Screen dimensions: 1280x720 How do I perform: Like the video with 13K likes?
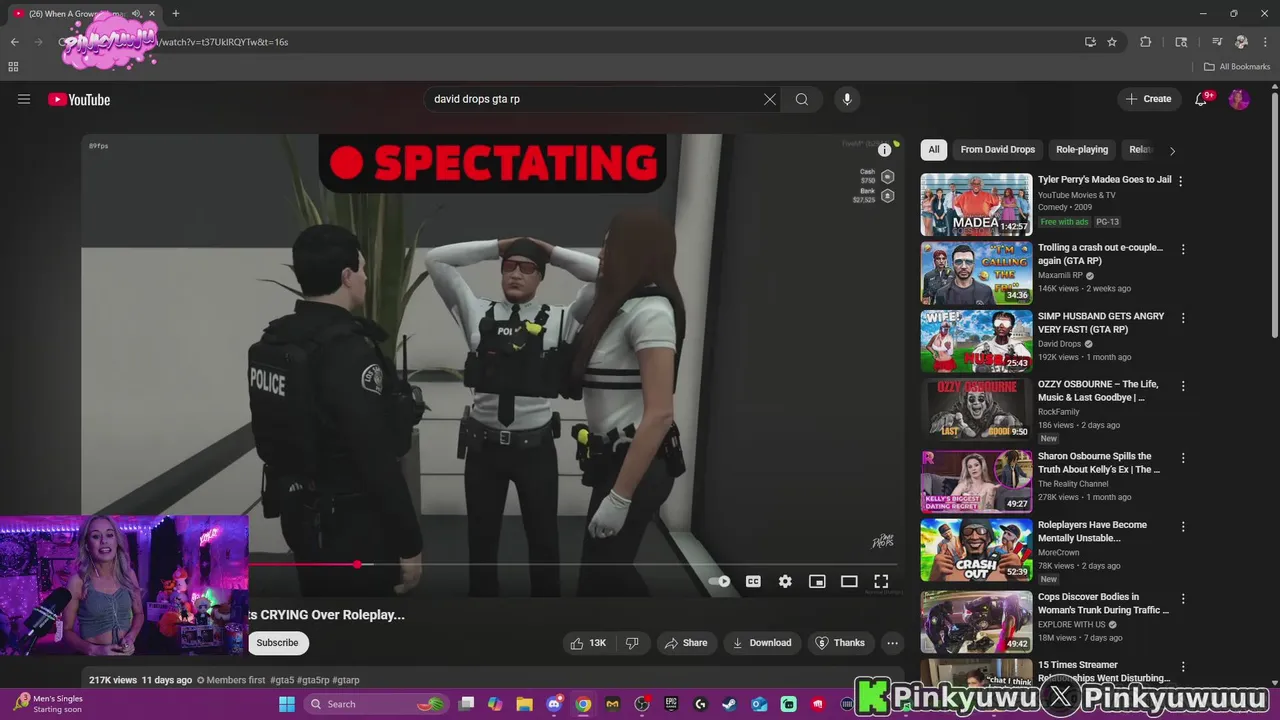589,643
